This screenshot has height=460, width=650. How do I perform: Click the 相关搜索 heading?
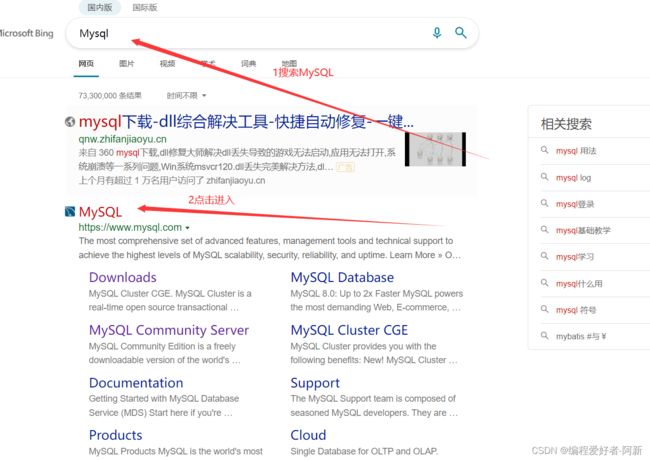[x=566, y=124]
